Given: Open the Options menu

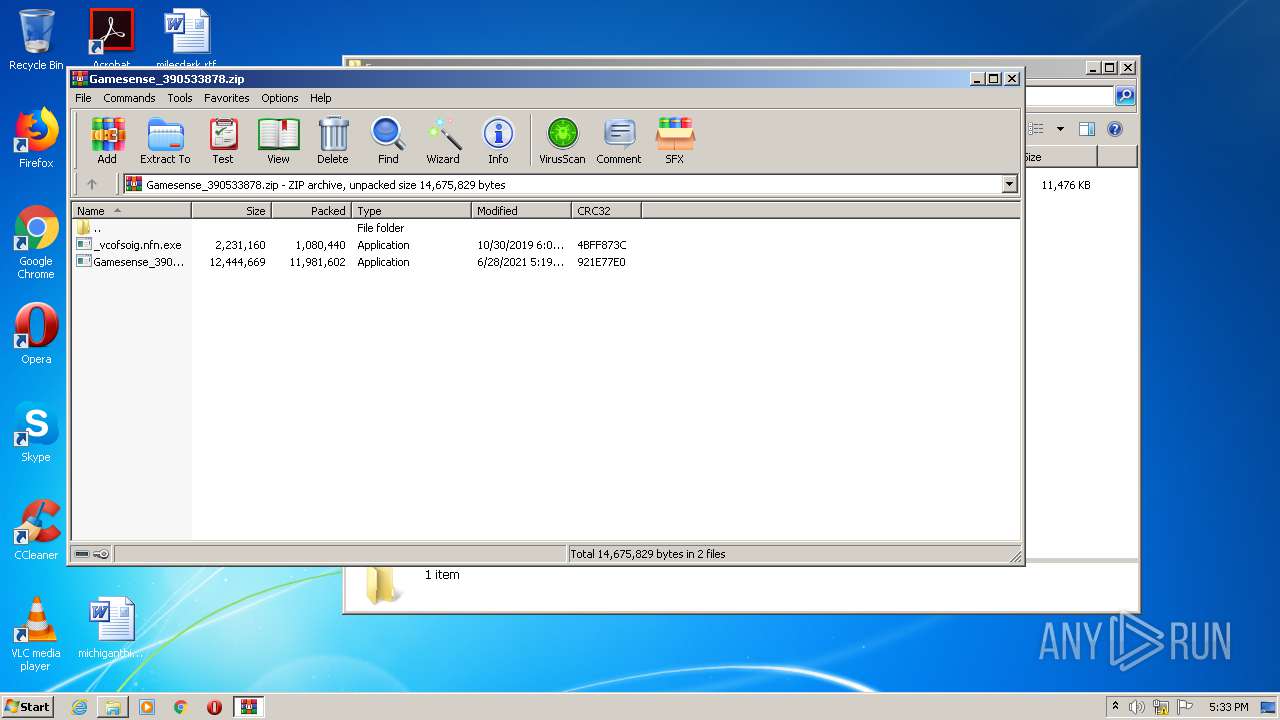Looking at the screenshot, I should 280,98.
